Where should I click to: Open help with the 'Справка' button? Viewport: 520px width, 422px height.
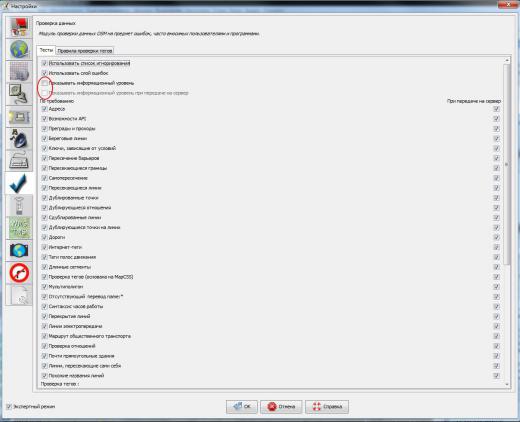pos(327,407)
